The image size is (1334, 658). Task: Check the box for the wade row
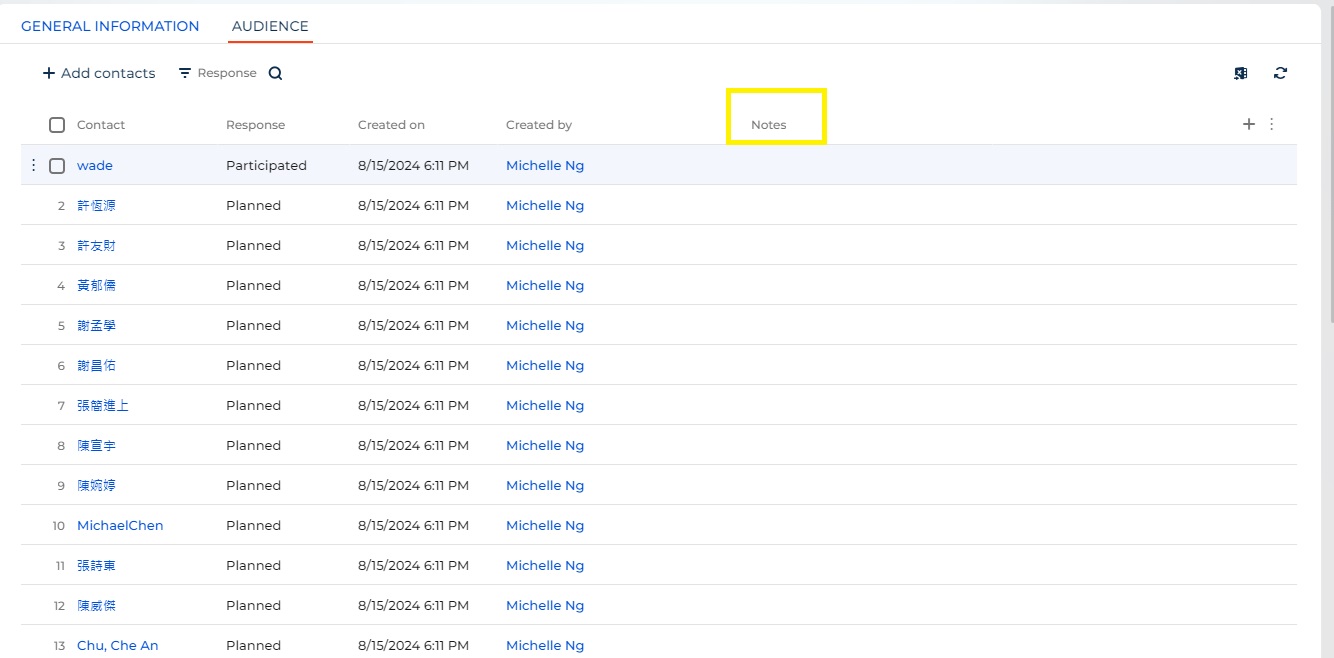(57, 165)
